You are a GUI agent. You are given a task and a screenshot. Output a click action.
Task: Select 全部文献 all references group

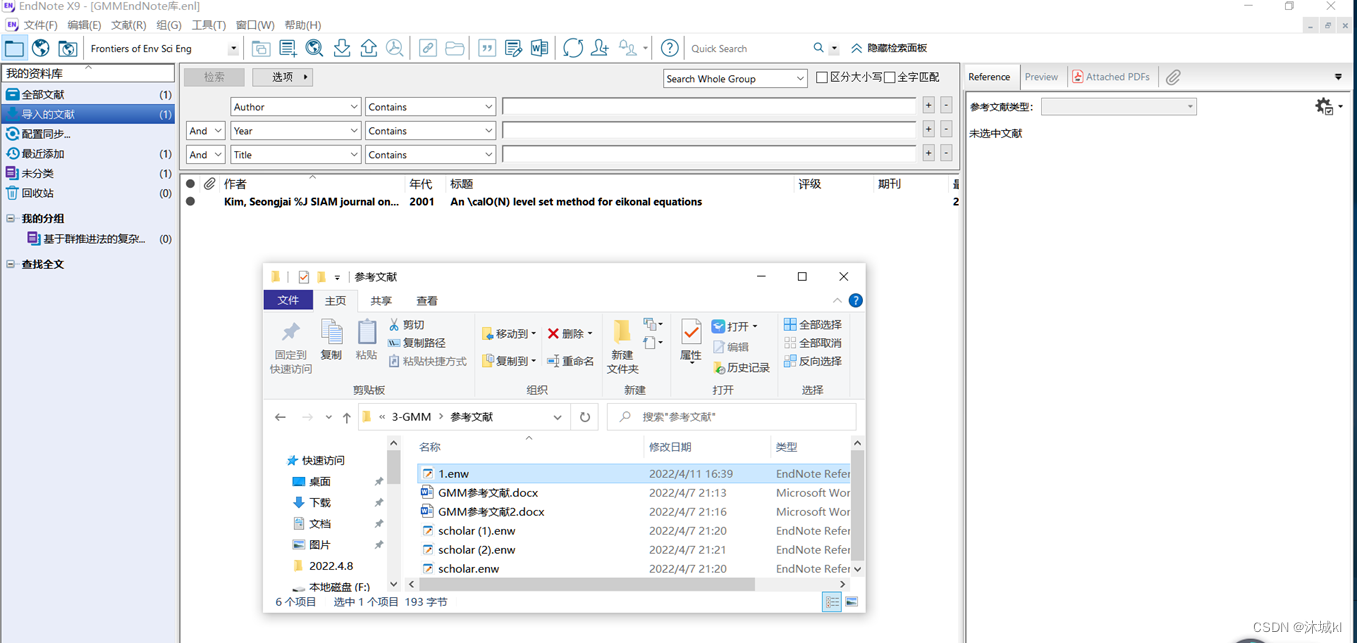click(x=88, y=94)
